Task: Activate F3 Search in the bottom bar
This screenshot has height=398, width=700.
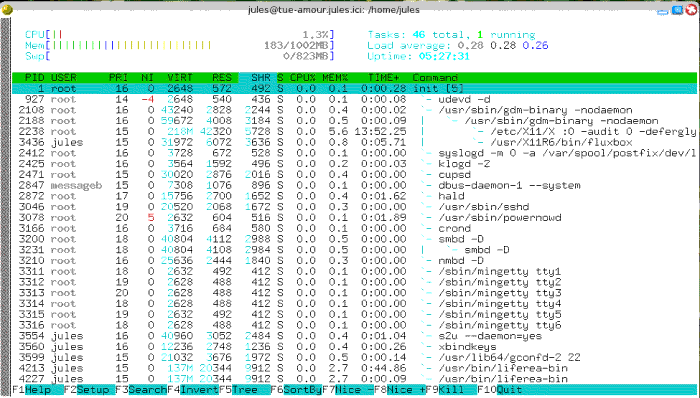Action: pyautogui.click(x=141, y=390)
